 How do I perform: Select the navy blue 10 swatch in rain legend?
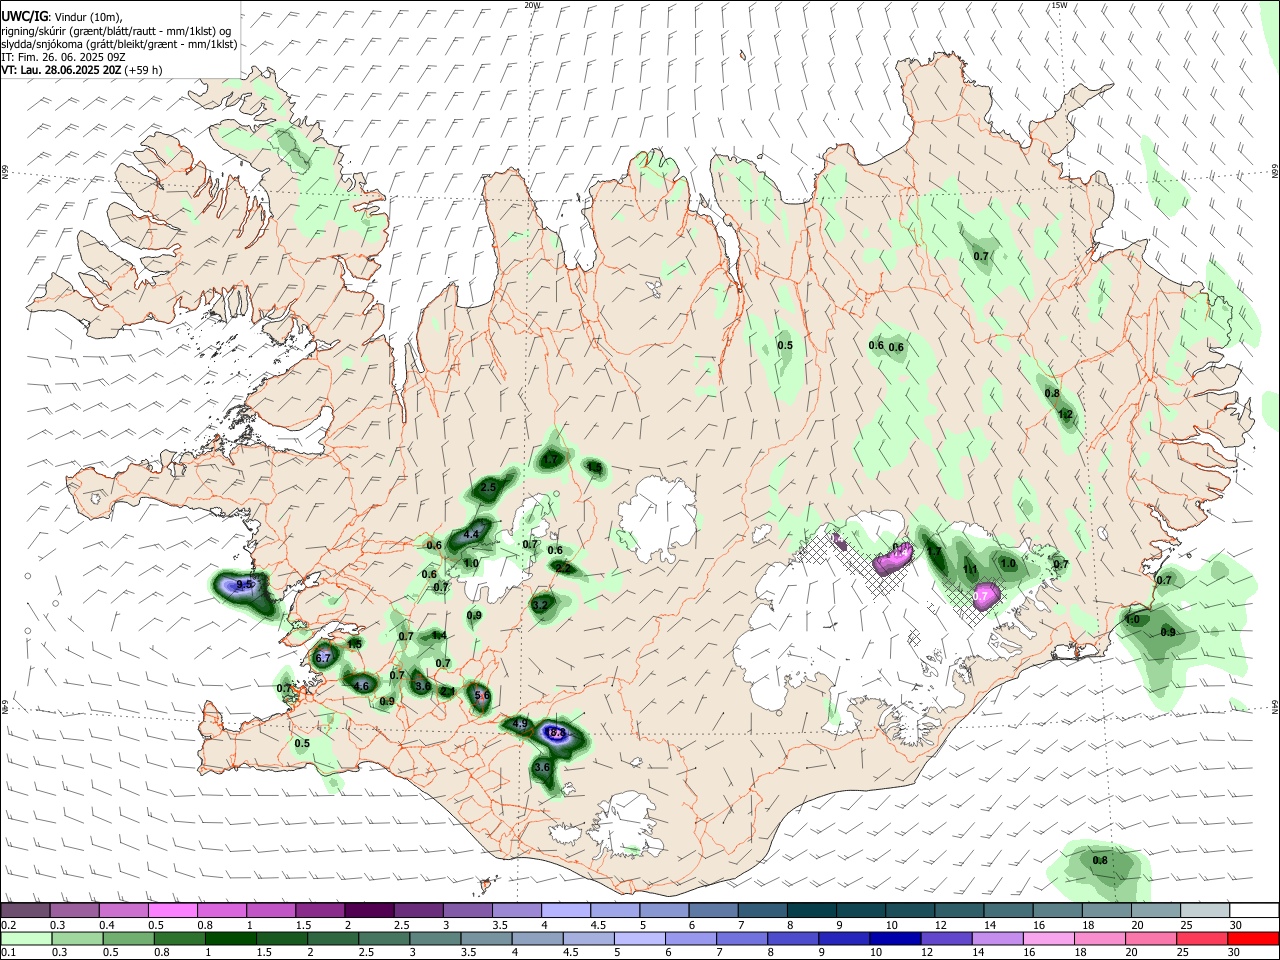(x=896, y=938)
